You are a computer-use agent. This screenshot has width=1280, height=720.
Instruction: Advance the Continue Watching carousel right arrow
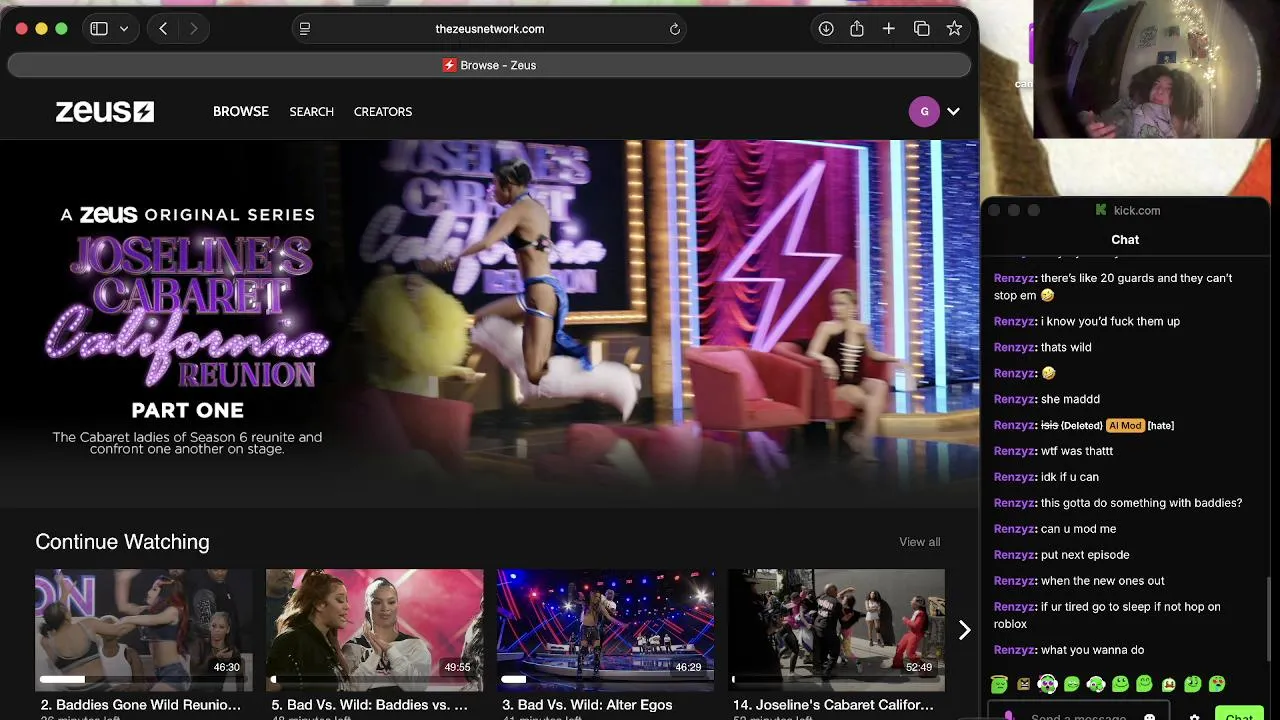964,630
